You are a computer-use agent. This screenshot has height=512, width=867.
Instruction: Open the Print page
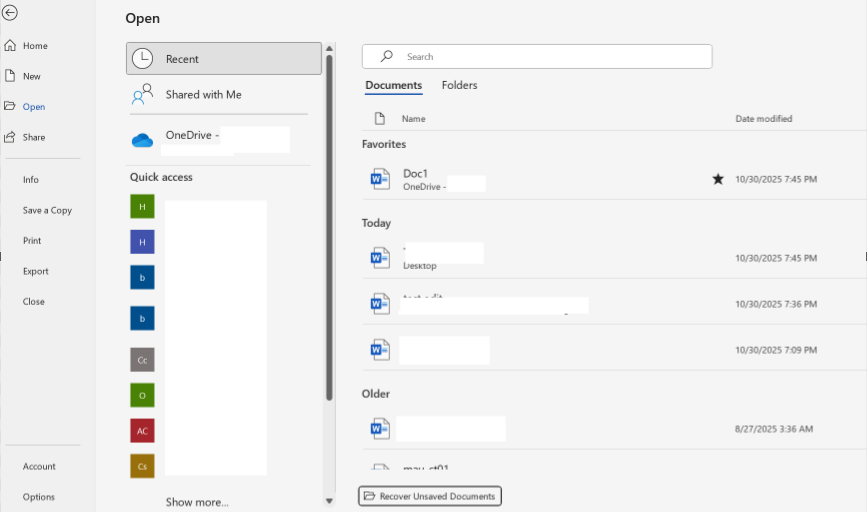32,241
